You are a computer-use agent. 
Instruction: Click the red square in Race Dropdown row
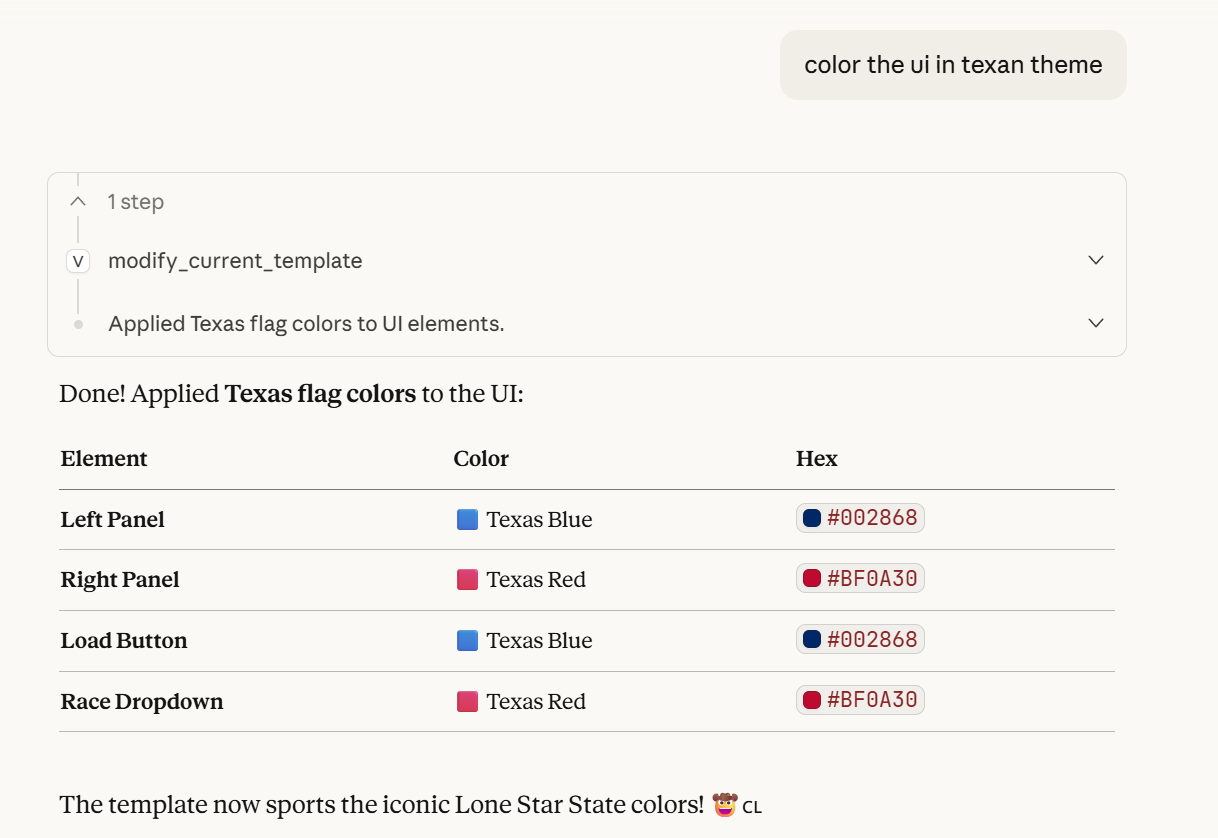(x=467, y=702)
